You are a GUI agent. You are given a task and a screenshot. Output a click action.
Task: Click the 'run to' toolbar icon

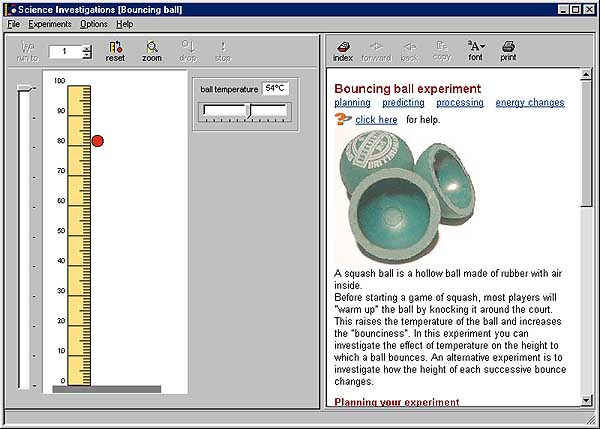(28, 52)
